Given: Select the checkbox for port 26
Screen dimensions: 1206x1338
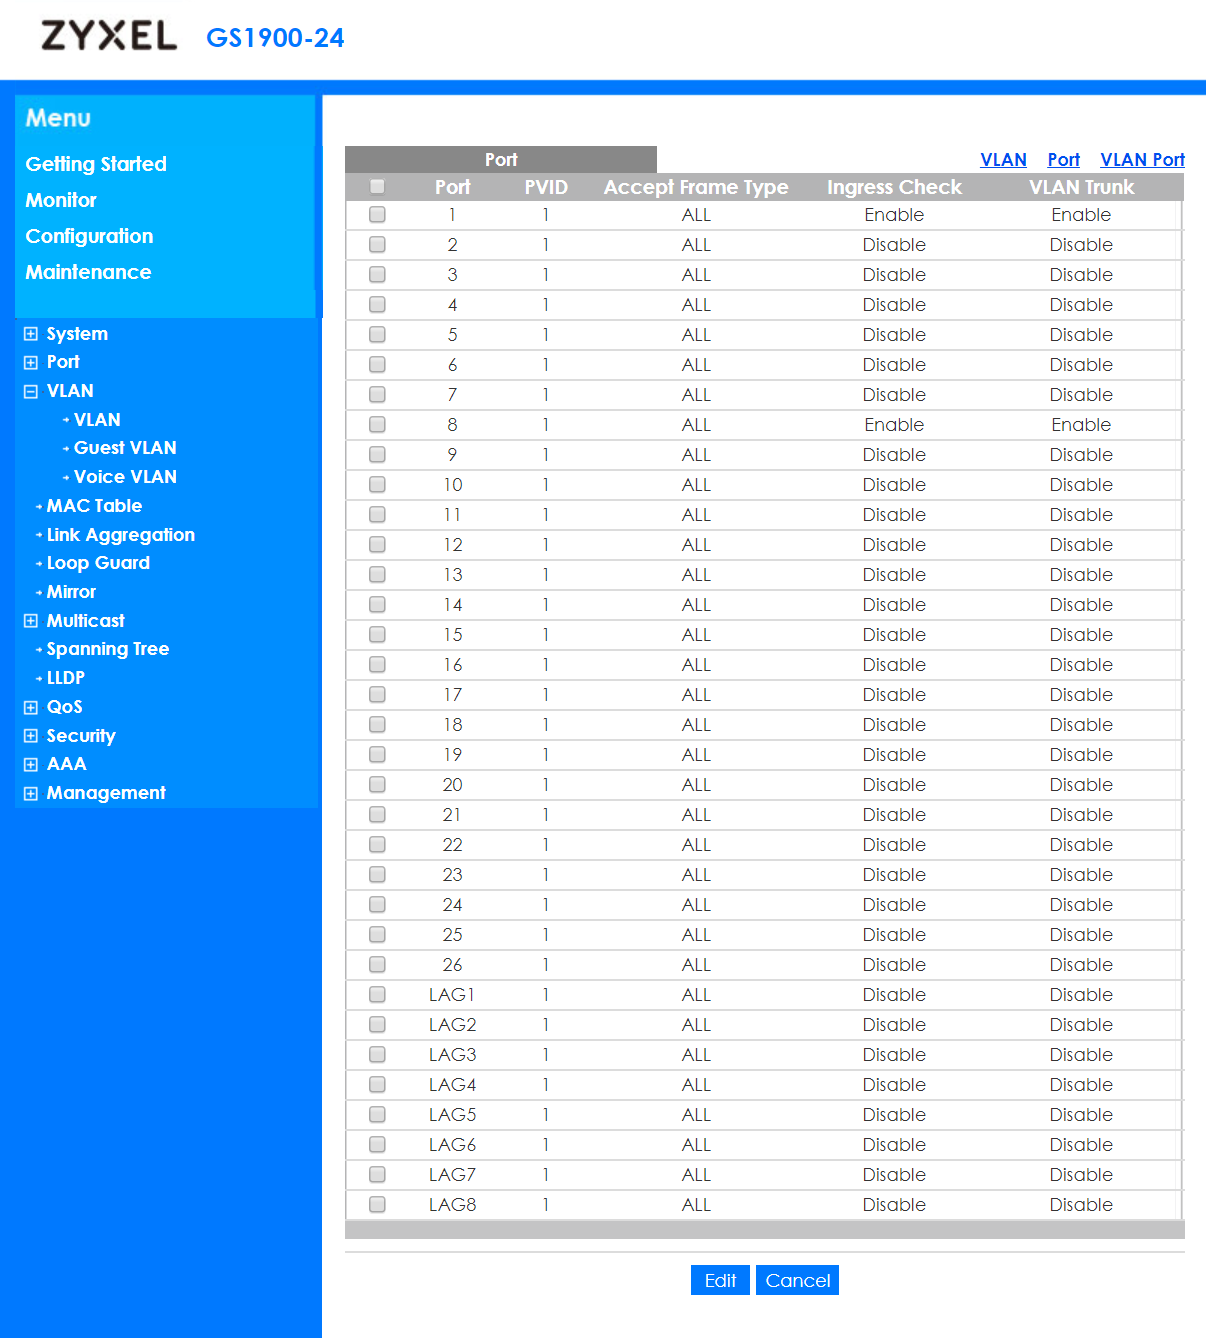Looking at the screenshot, I should tap(377, 964).
